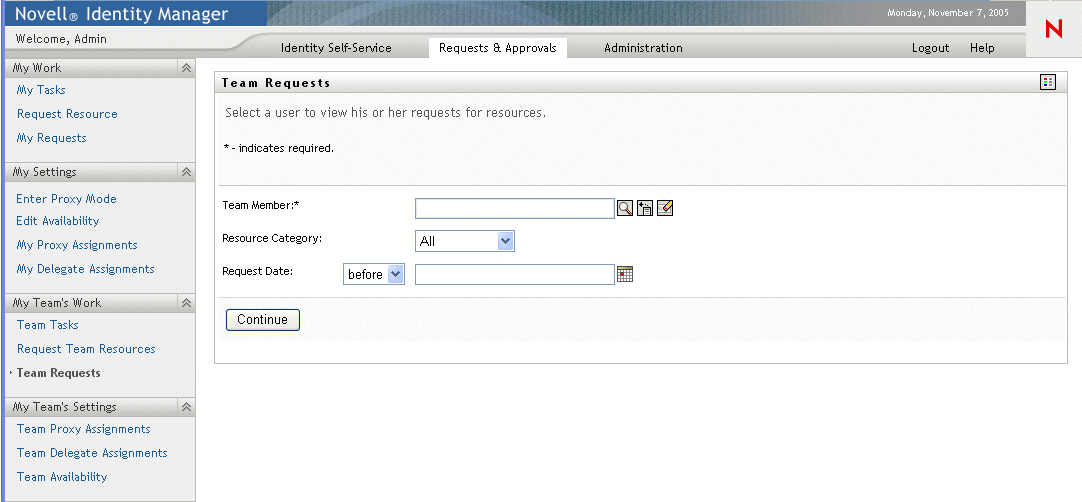
Task: Go to Team Delegate Assignments
Action: point(92,453)
